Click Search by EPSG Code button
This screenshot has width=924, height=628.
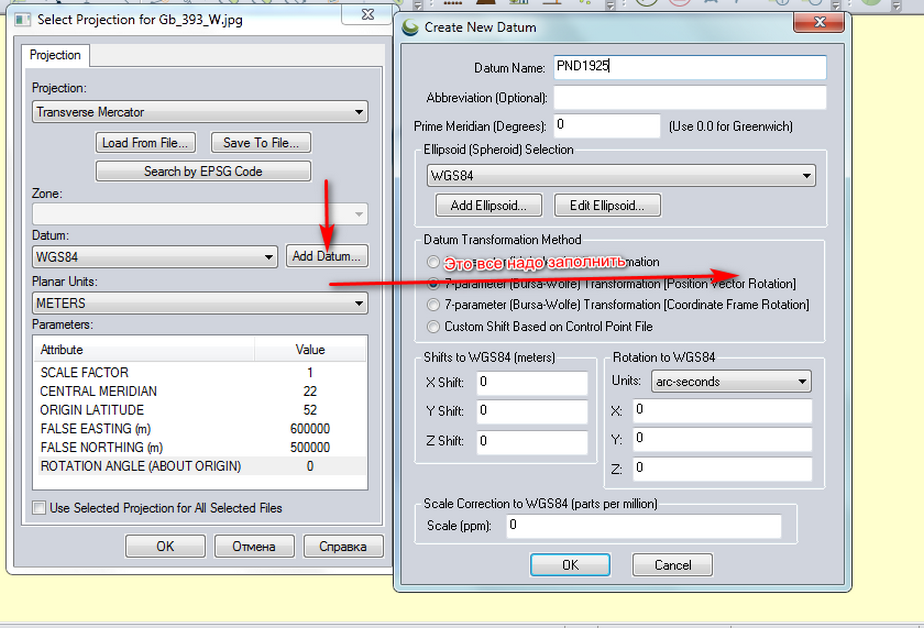pyautogui.click(x=203, y=171)
